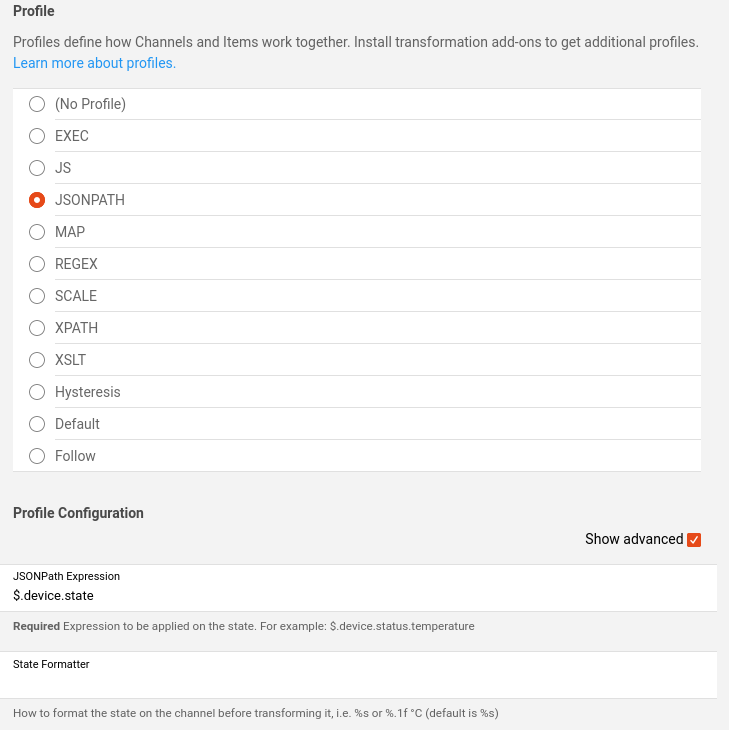Select the Follow profile
This screenshot has width=729, height=730.
(37, 456)
